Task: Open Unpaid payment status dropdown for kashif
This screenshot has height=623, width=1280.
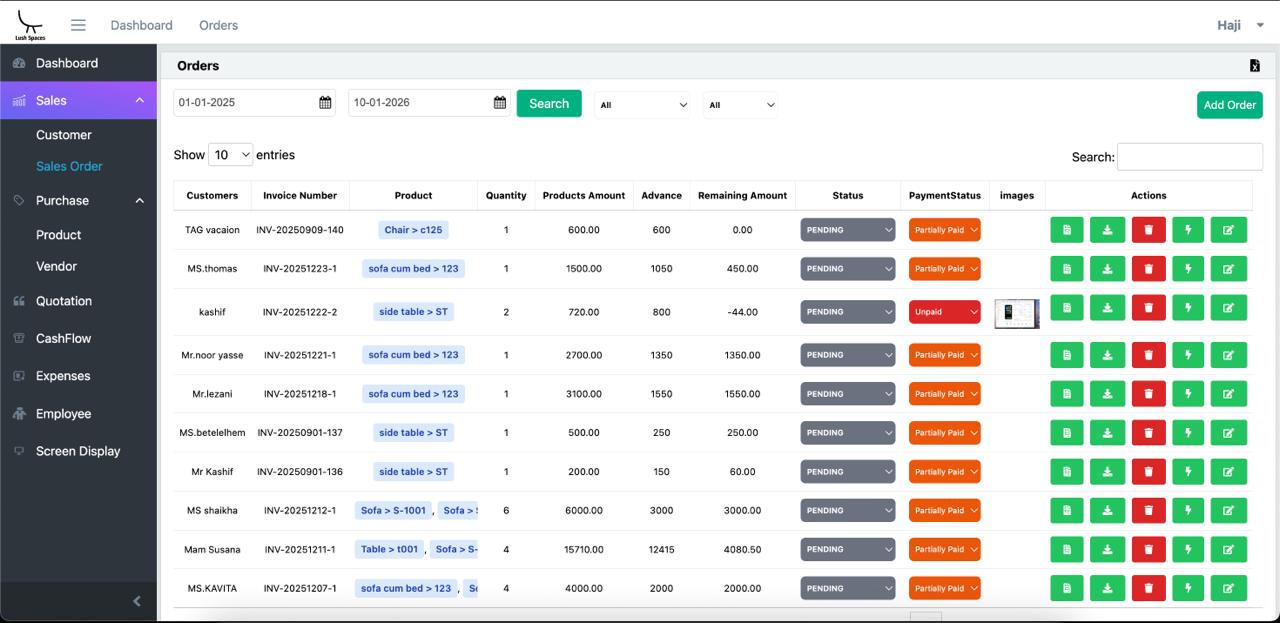Action: coord(944,312)
